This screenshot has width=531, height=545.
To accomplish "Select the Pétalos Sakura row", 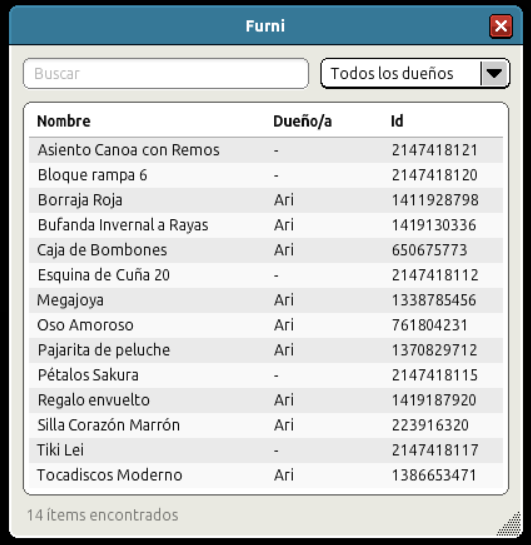I will tap(266, 376).
